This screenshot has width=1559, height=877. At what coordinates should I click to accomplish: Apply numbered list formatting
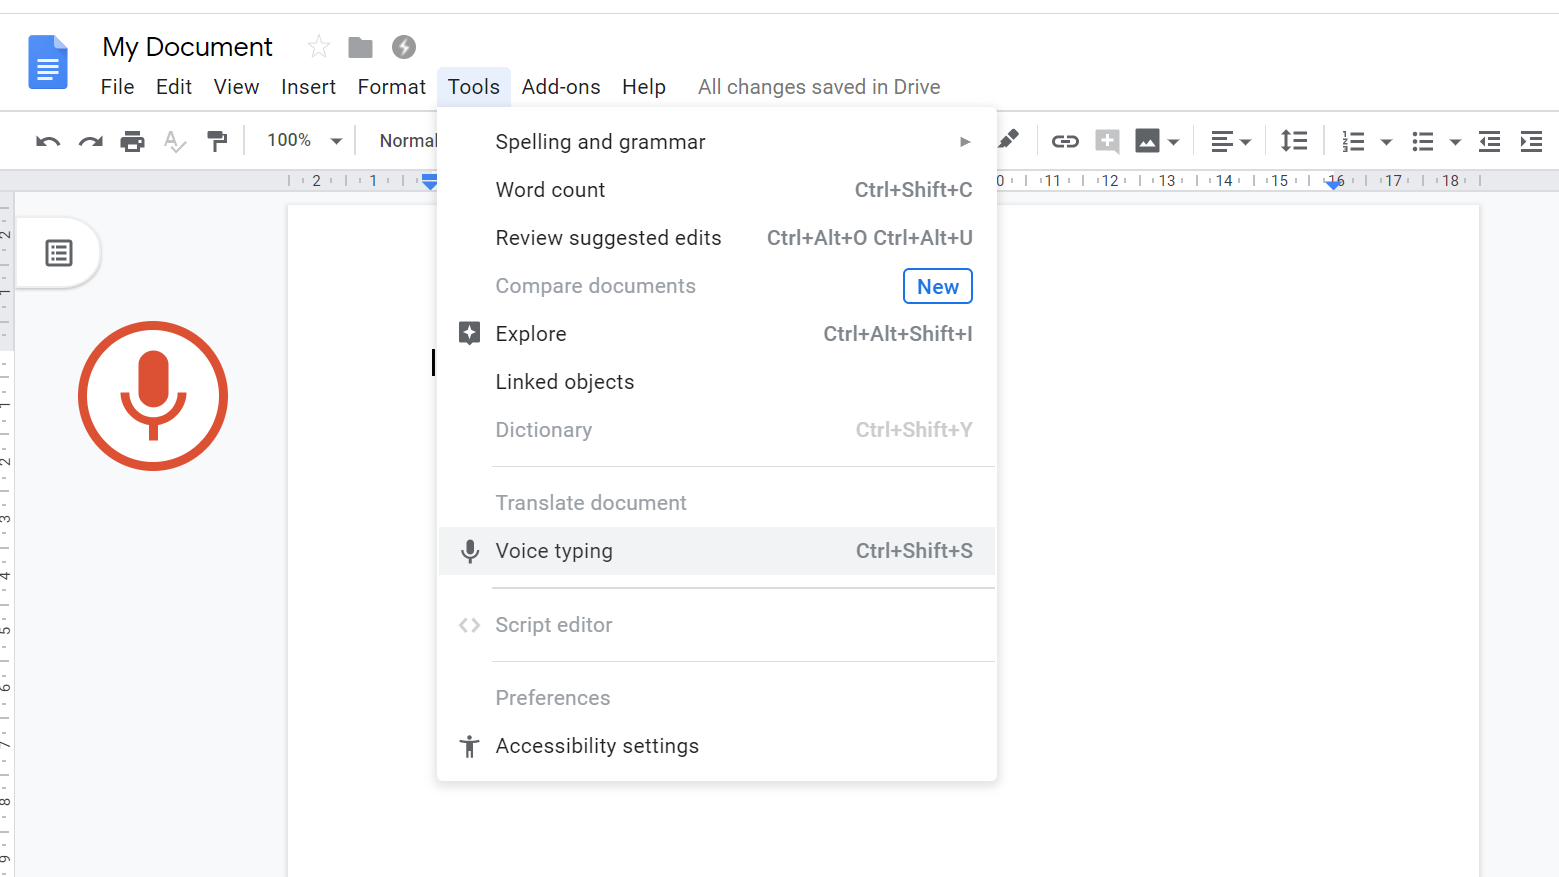(x=1353, y=142)
